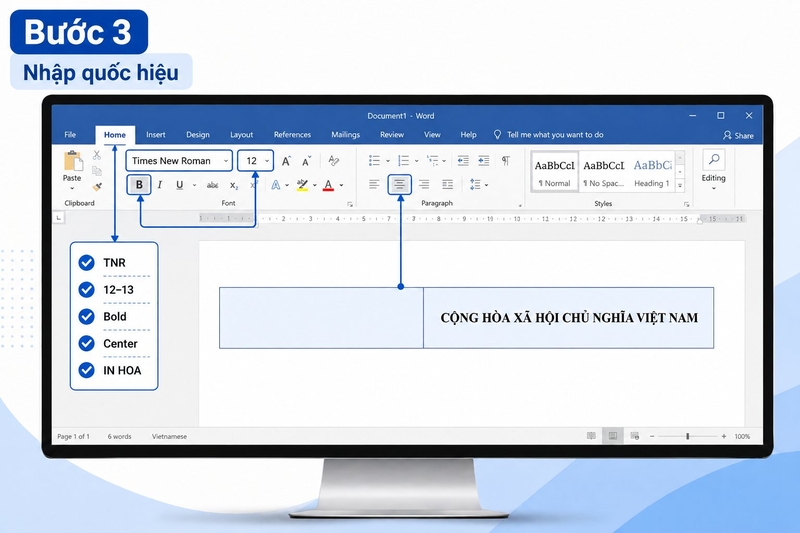
Task: Open Times New Roman font dropdown
Action: click(226, 161)
